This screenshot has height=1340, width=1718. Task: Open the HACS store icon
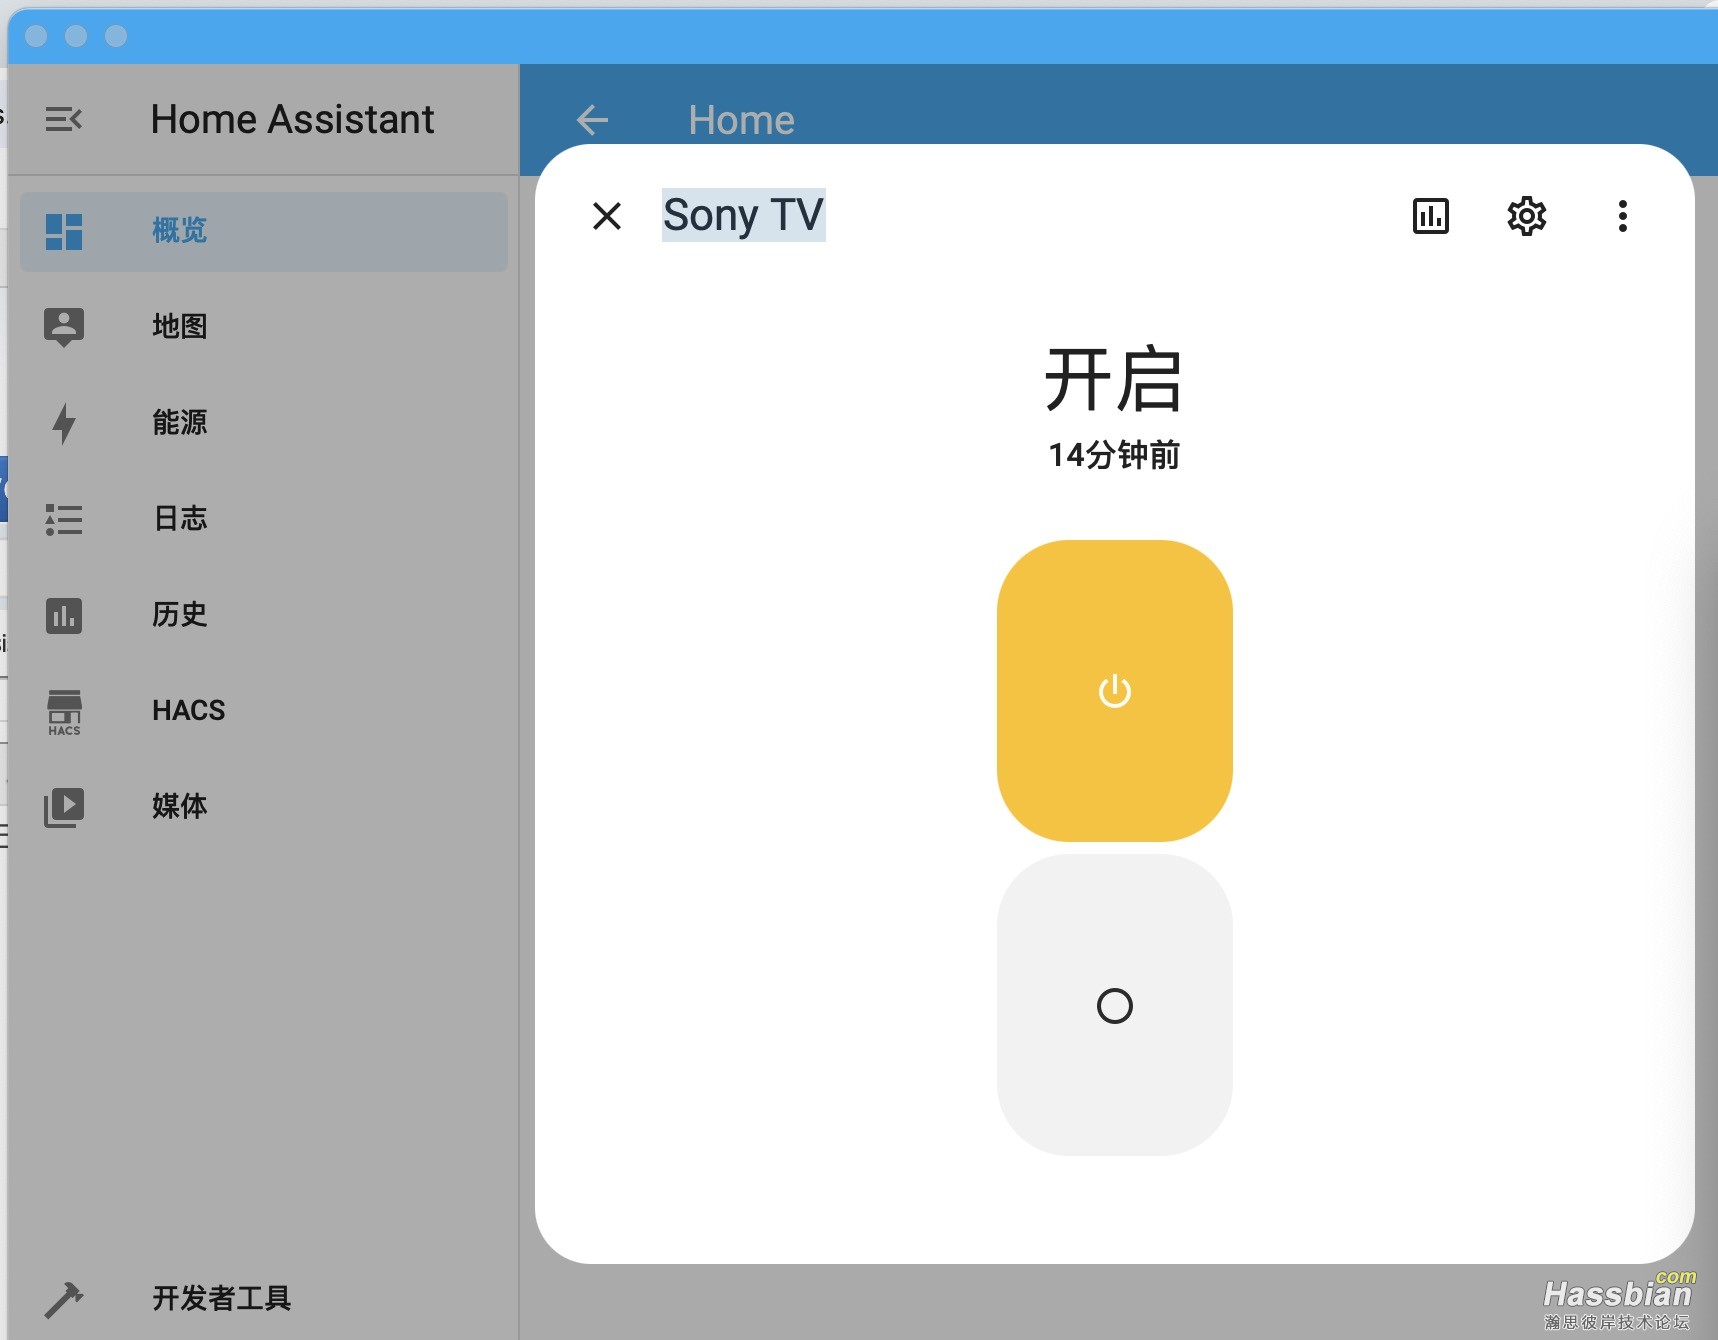click(64, 712)
